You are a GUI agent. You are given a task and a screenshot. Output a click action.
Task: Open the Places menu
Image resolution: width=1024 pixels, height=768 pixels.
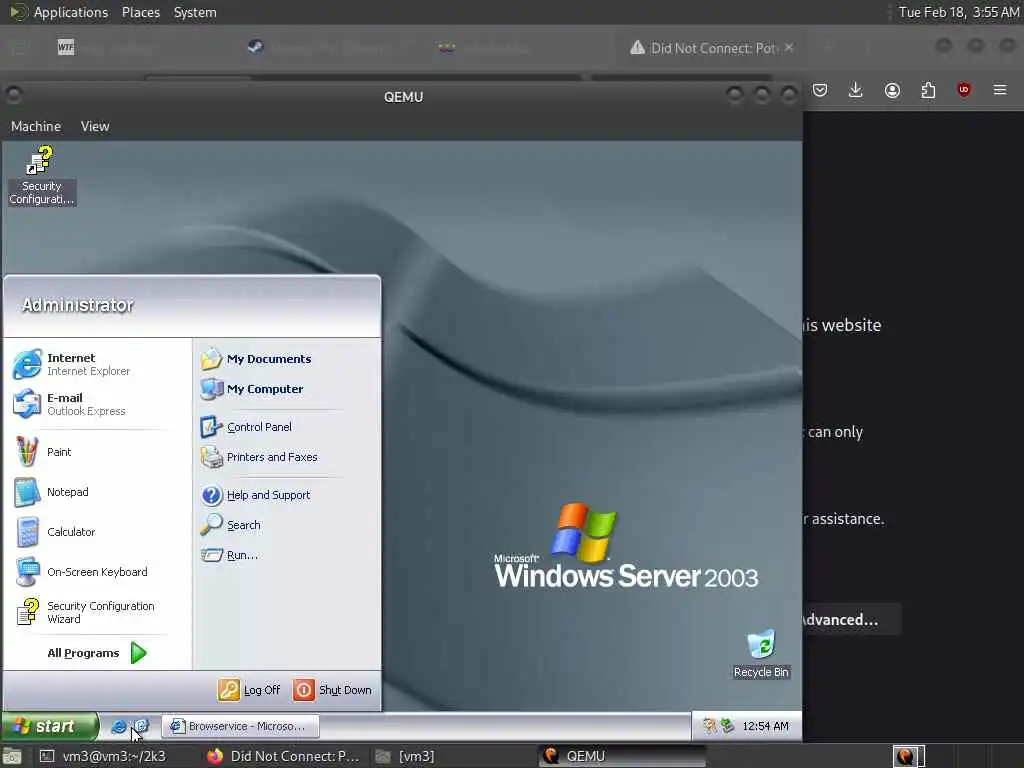tap(141, 12)
